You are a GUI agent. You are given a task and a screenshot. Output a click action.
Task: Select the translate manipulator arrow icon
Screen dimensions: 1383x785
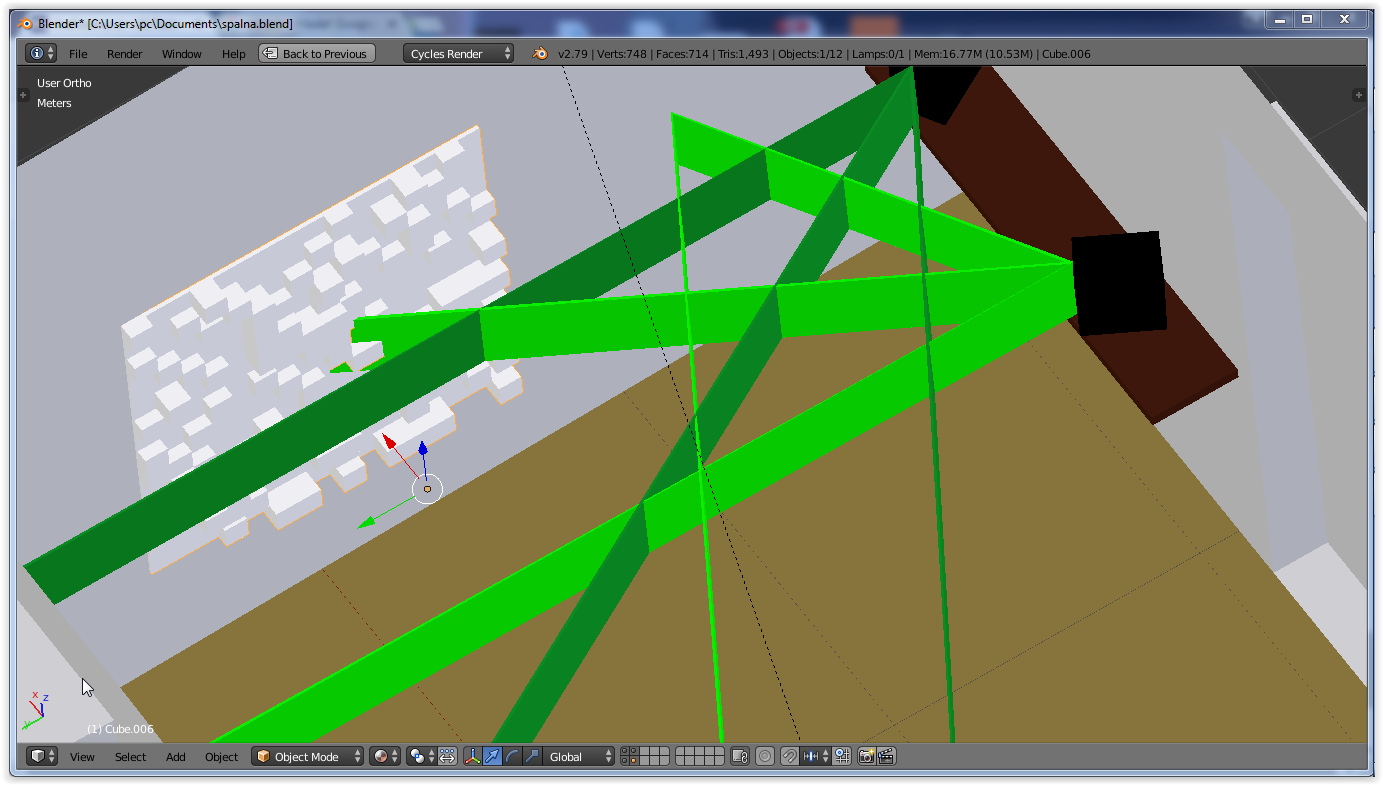(492, 757)
